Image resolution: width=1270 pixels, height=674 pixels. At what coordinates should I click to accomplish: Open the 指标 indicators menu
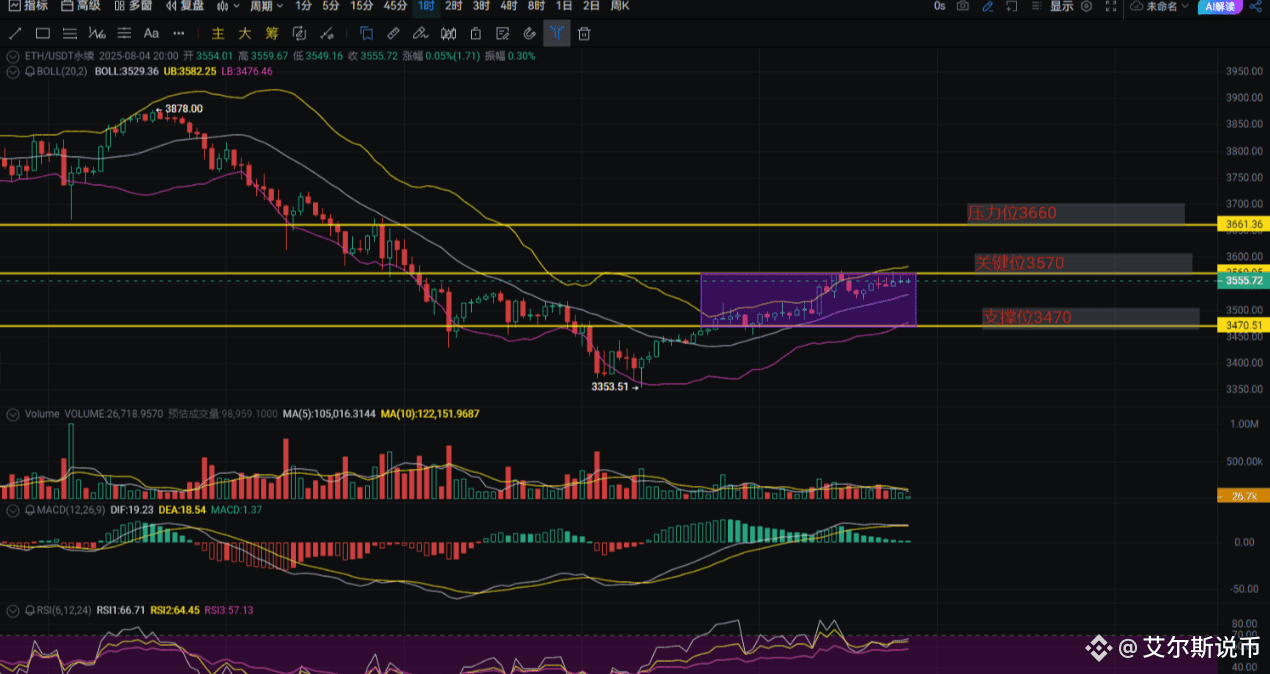tap(30, 6)
